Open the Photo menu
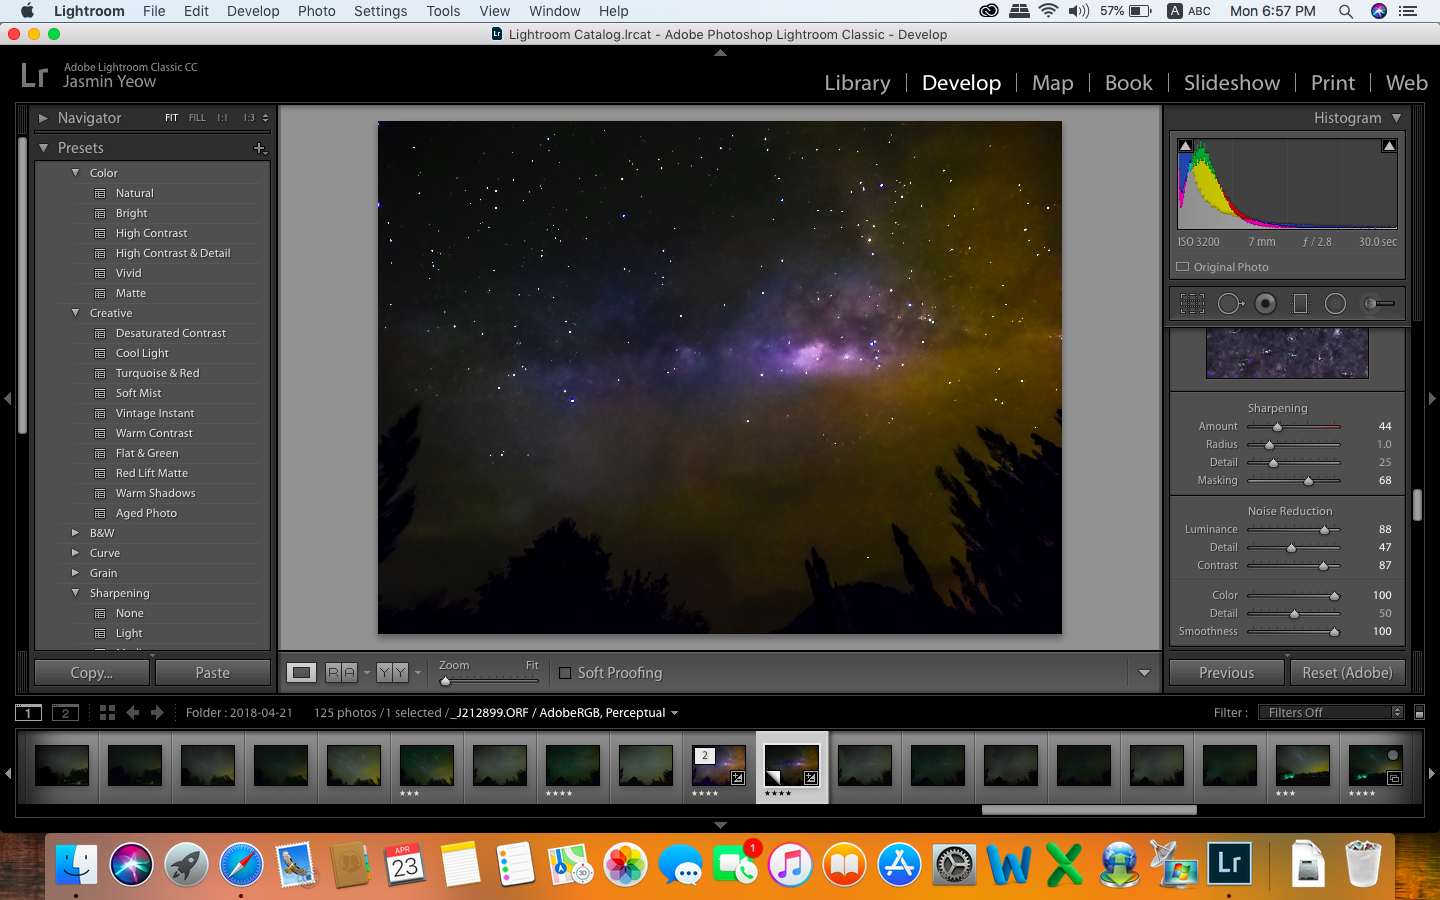The height and width of the screenshot is (900, 1440). tap(316, 11)
